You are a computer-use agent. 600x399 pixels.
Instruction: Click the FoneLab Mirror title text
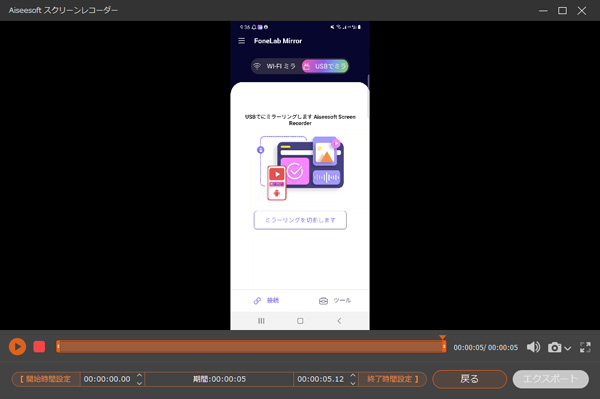278,41
